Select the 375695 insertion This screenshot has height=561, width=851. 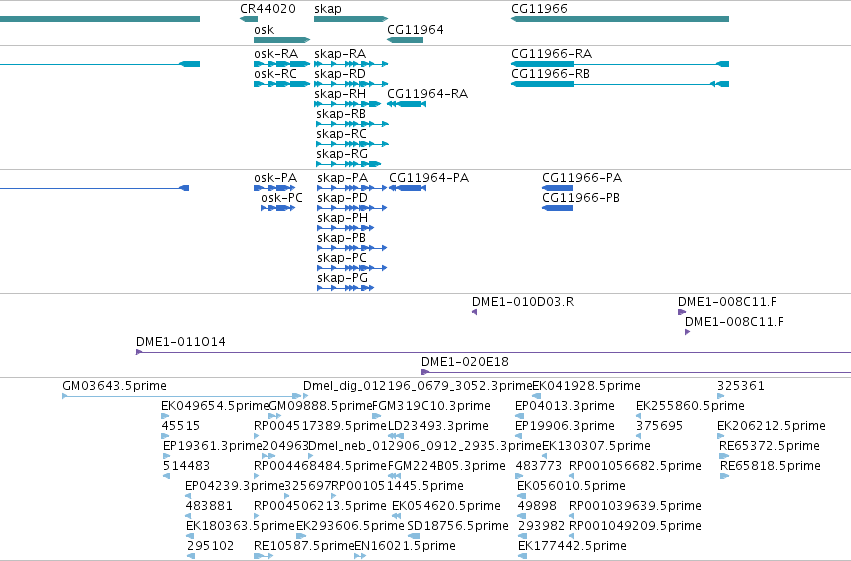pos(639,436)
